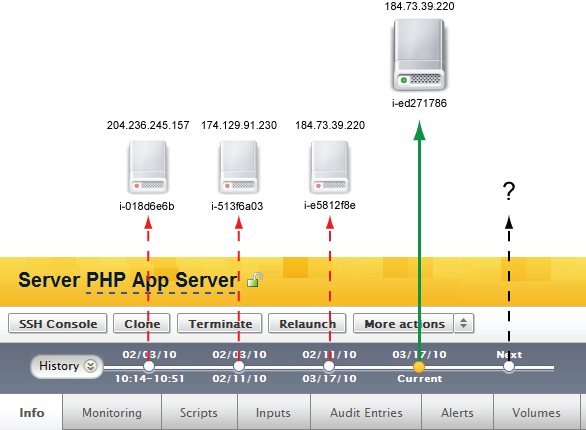
Task: Open the More actions dropdown arrows
Action: click(463, 324)
